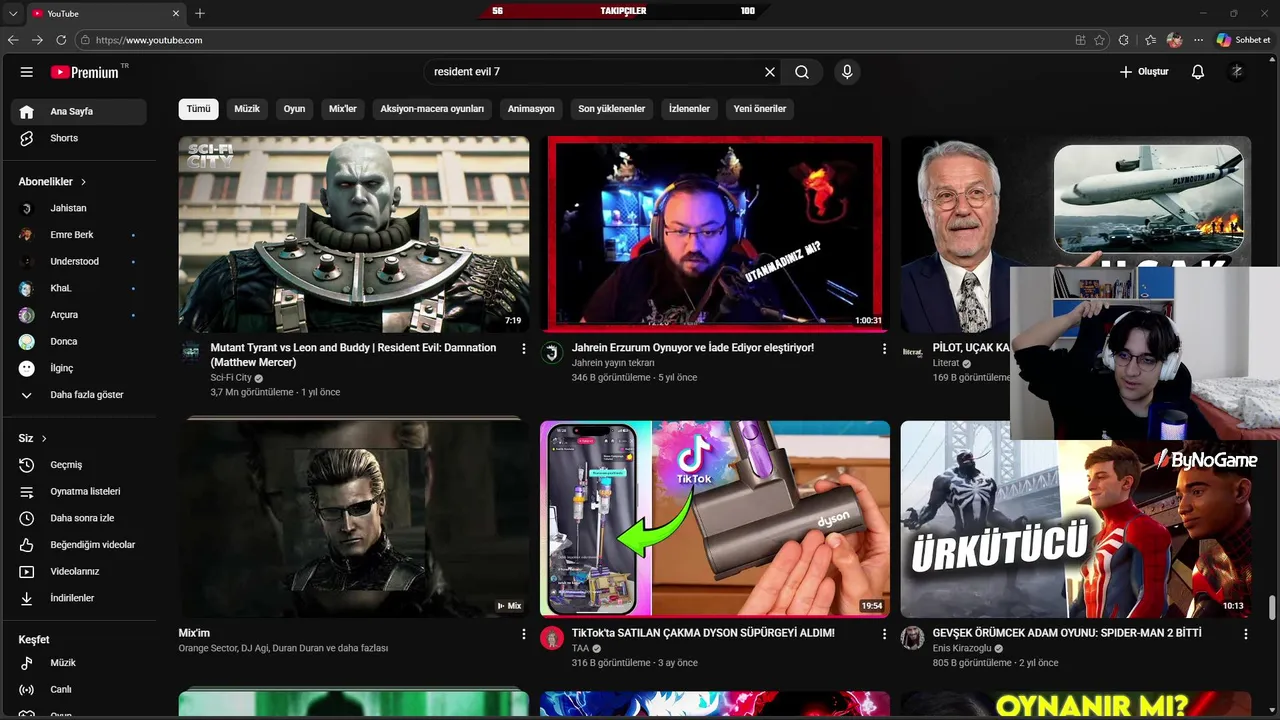This screenshot has height=720, width=1280.
Task: Open Arçura subscription channel
Action: 78,315
